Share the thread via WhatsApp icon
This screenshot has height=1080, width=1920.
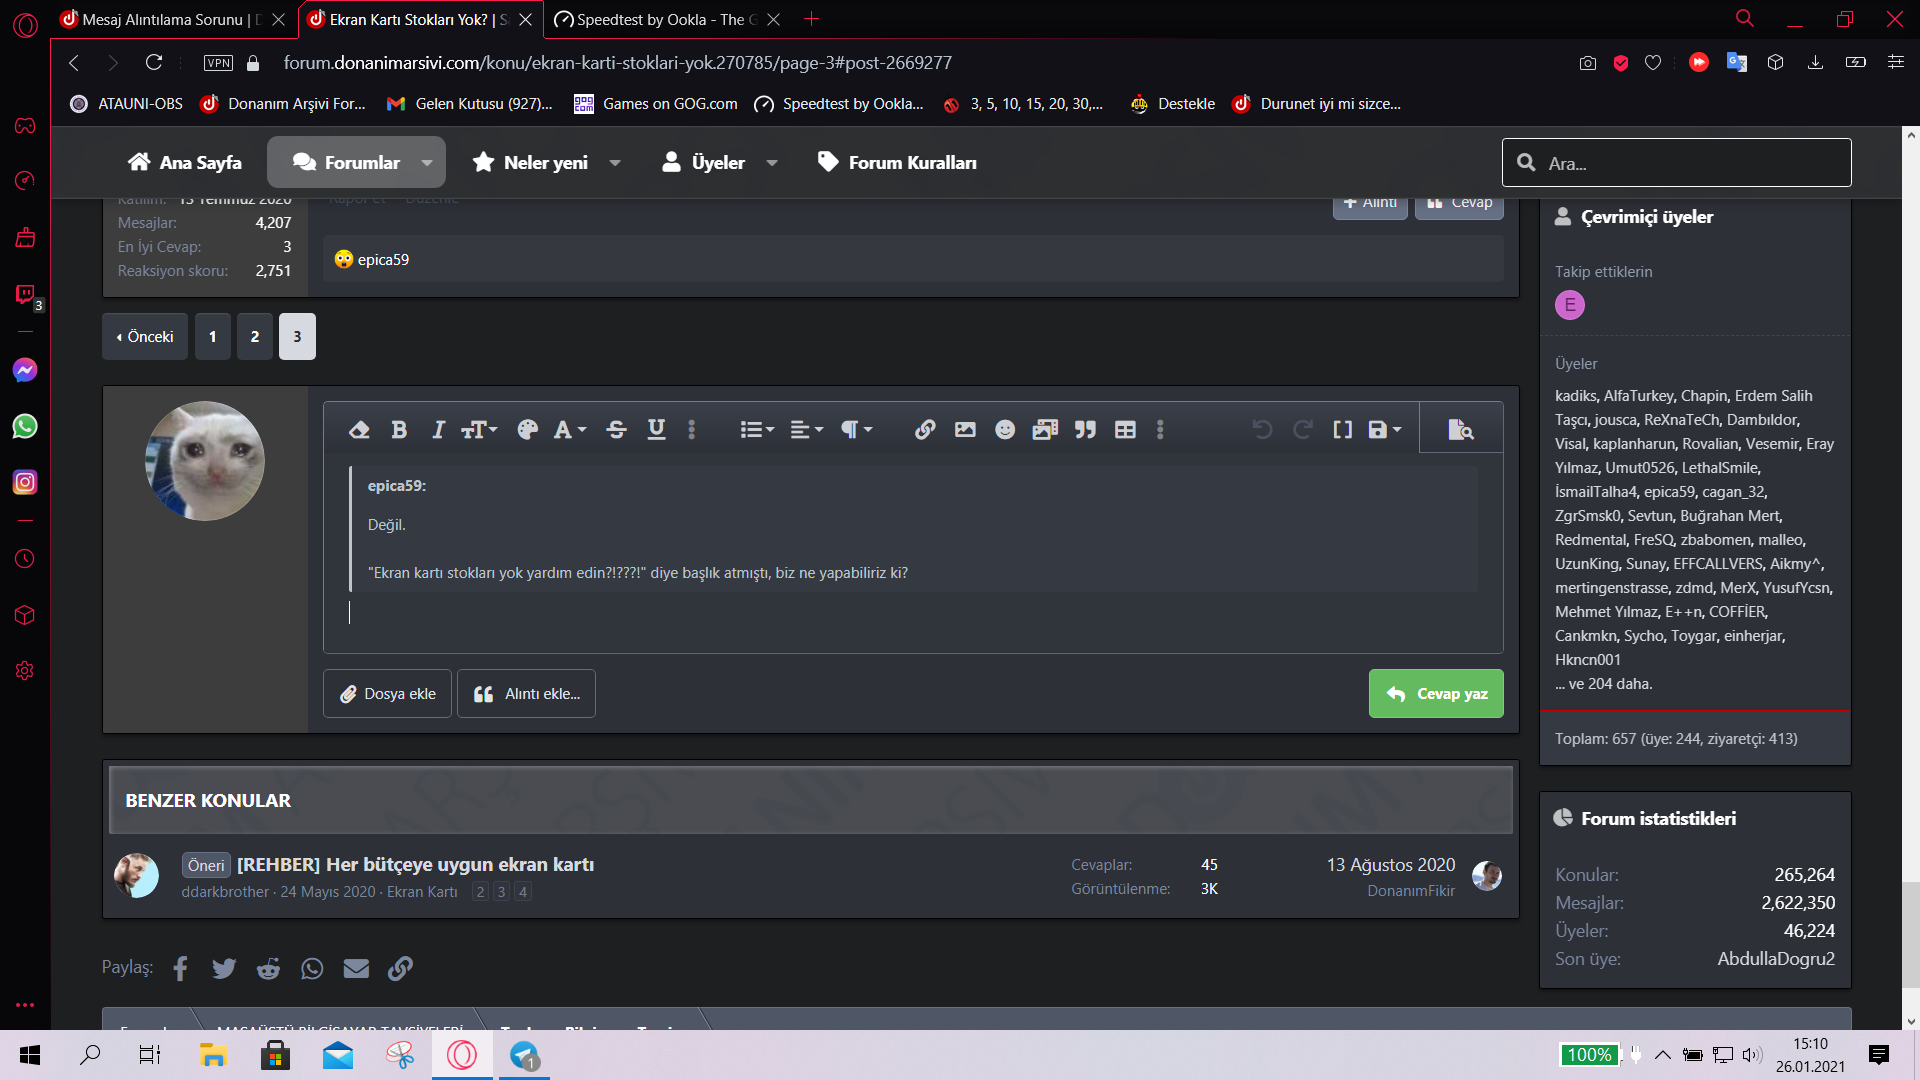(312, 968)
